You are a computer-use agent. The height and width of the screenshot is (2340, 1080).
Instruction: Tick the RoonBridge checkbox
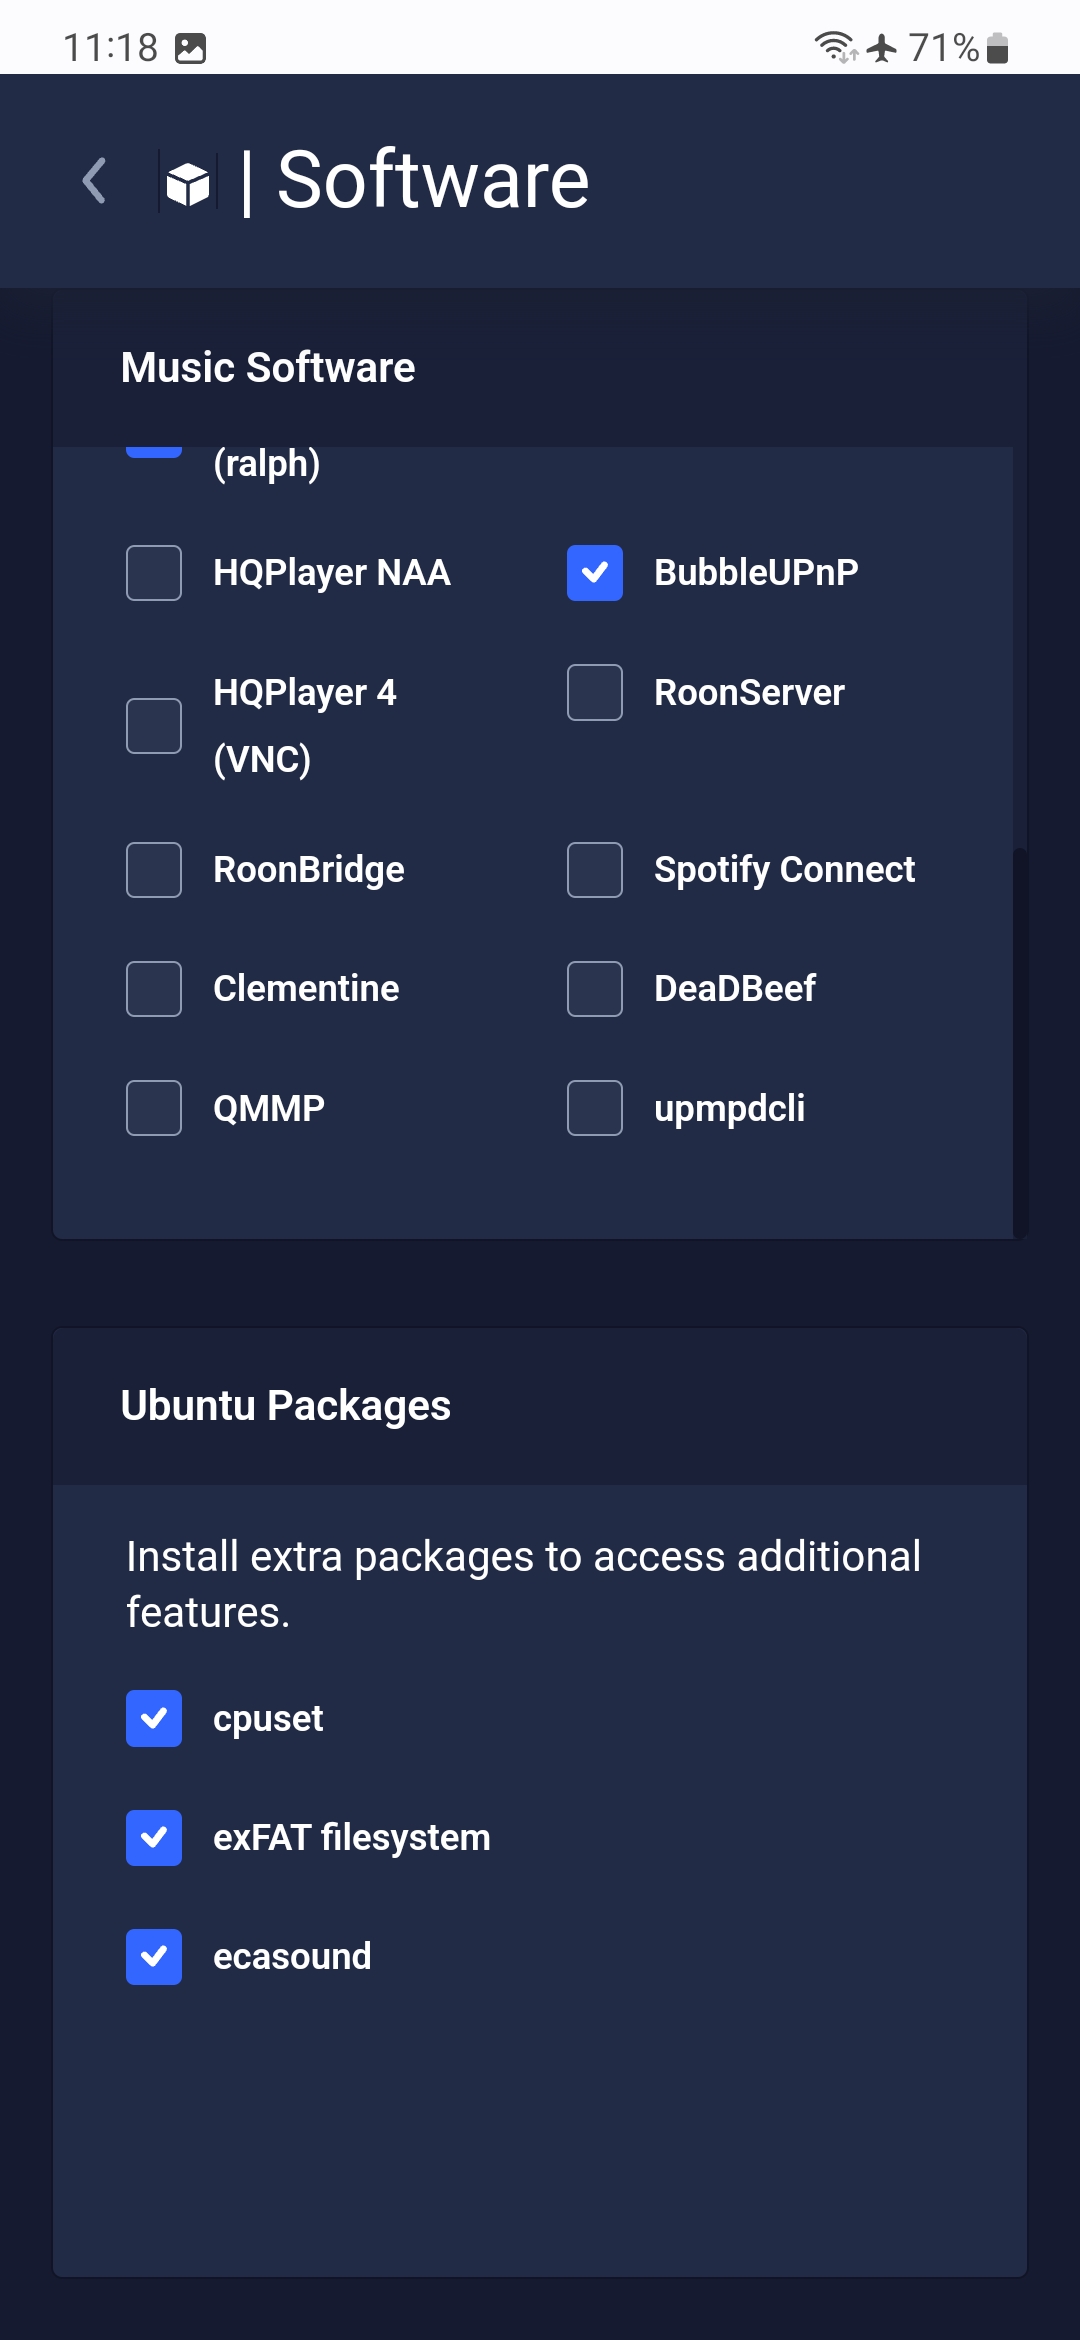[154, 870]
